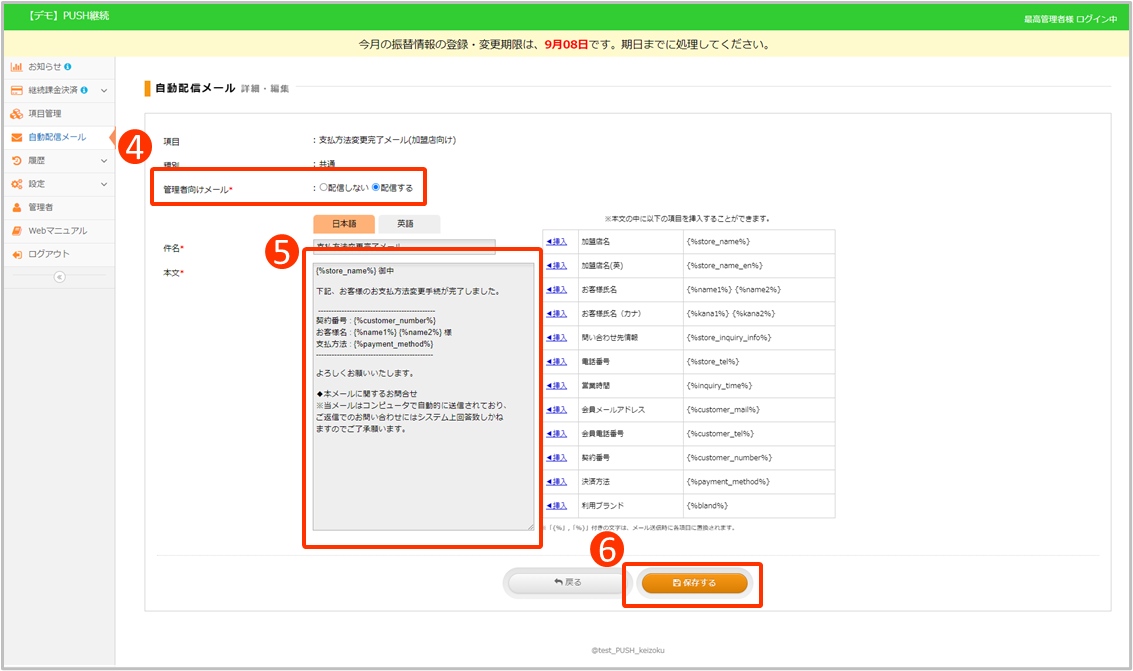
Task: Expand the 履歴 menu chevron
Action: (x=104, y=160)
